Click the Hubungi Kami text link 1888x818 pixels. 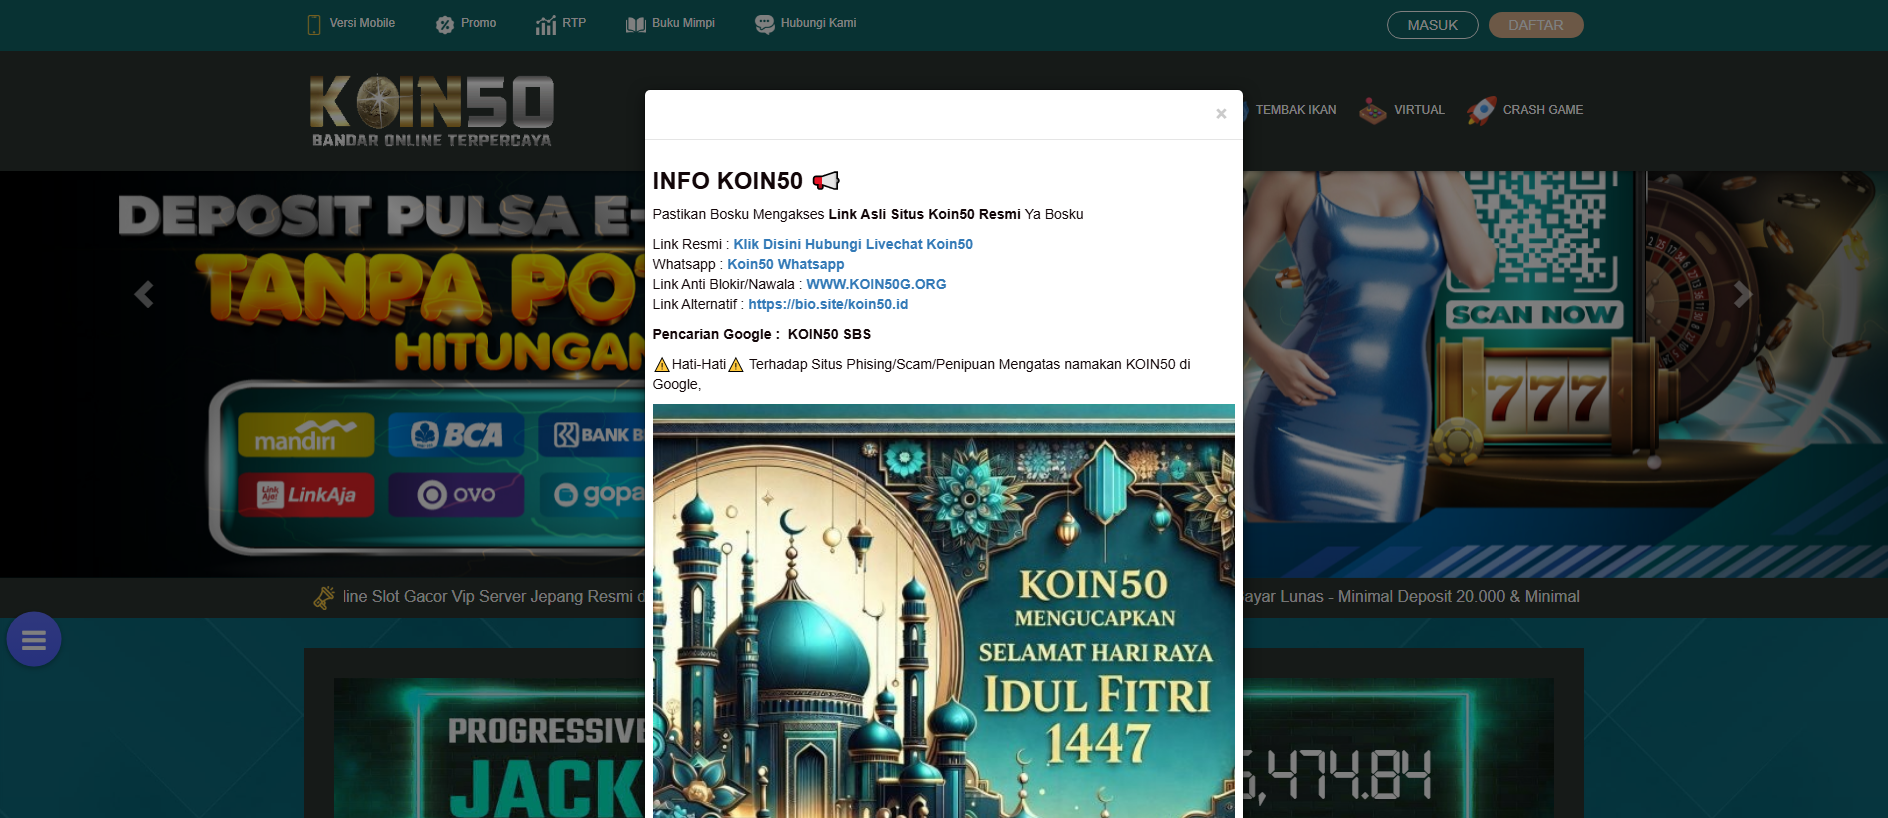(818, 23)
